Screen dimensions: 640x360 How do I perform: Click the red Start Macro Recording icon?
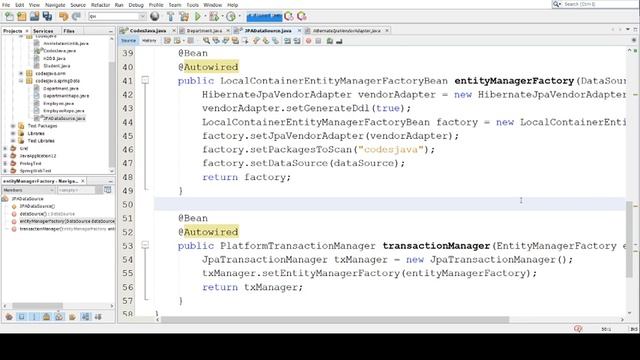pos(309,41)
